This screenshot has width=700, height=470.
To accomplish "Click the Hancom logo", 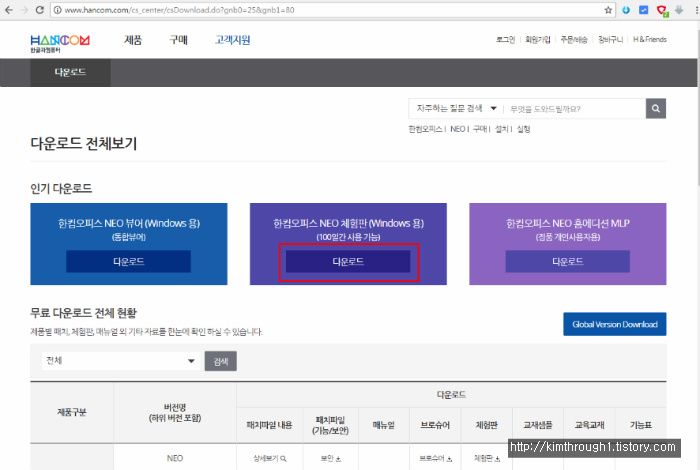I will point(60,43).
